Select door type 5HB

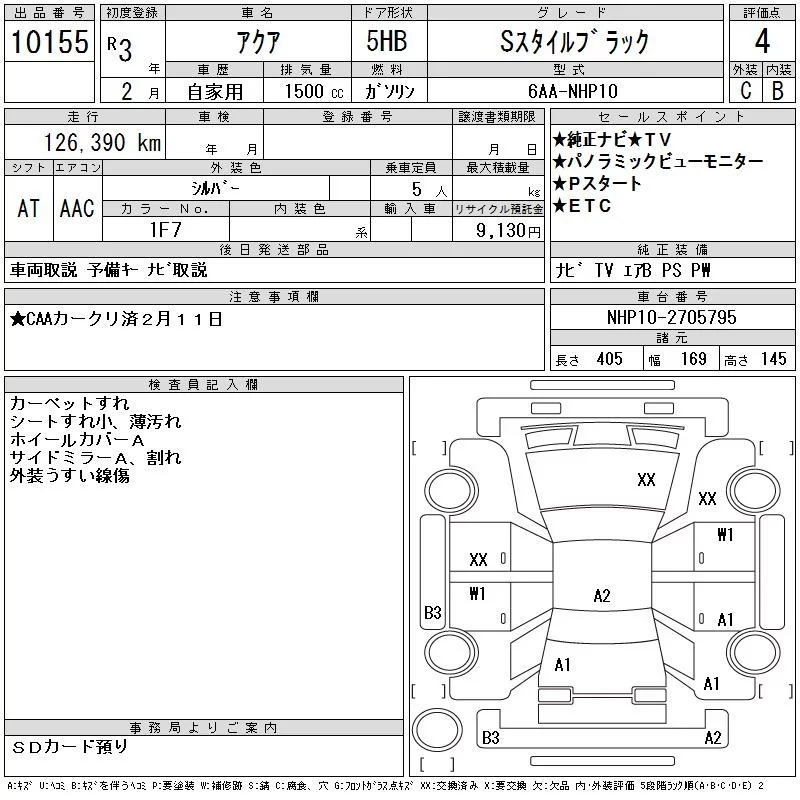pos(387,41)
